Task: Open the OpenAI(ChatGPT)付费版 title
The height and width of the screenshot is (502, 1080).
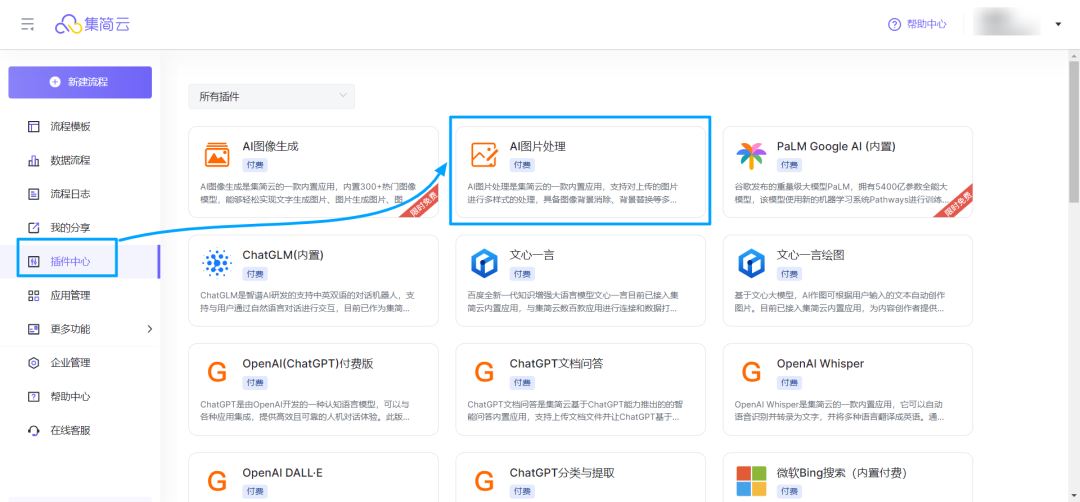Action: (308, 364)
